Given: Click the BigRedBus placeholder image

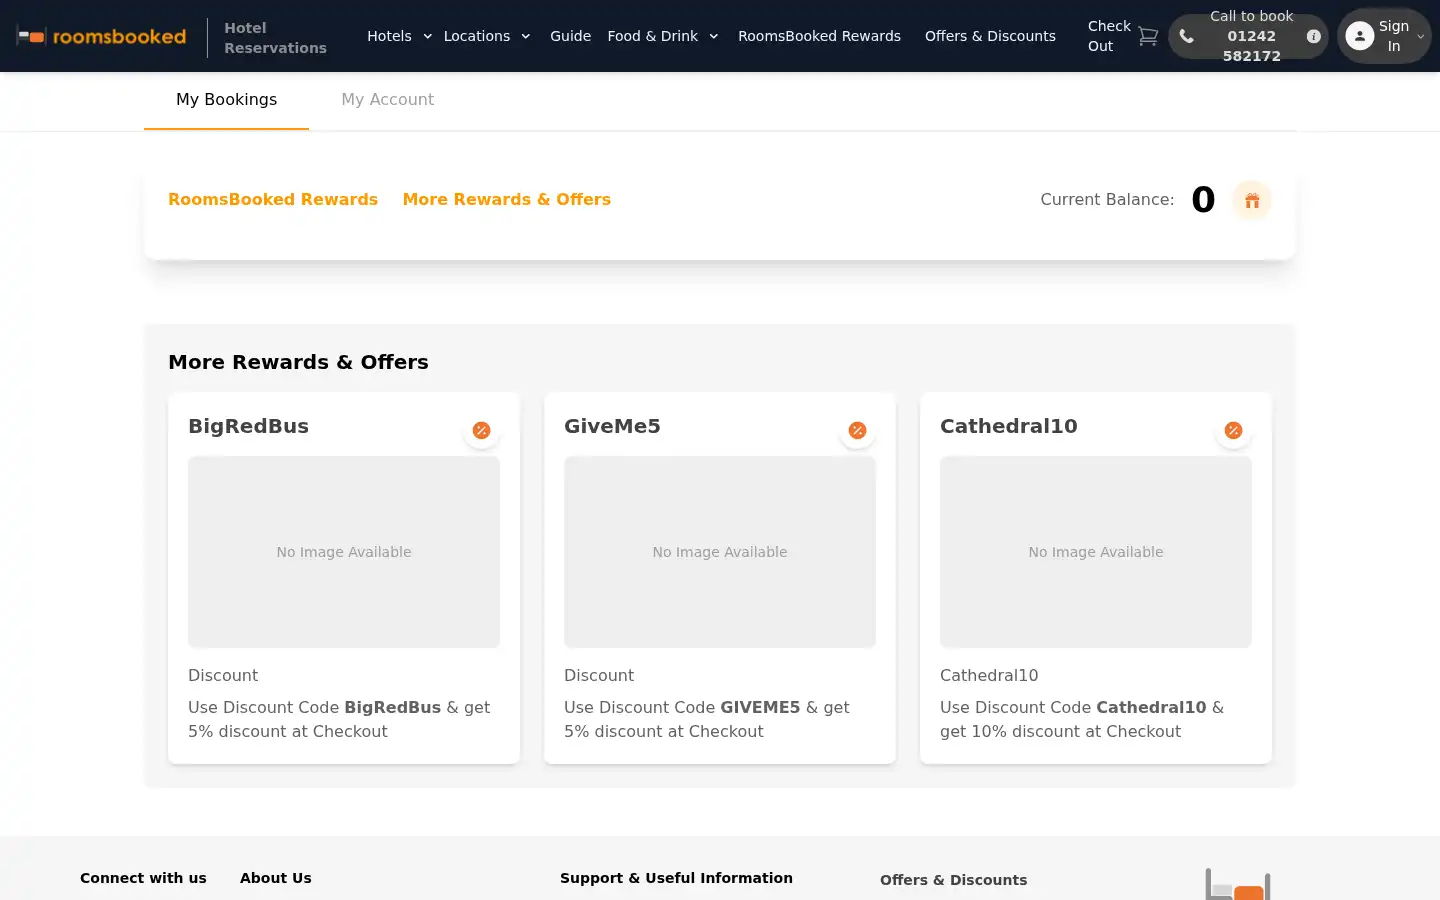Looking at the screenshot, I should coord(344,552).
